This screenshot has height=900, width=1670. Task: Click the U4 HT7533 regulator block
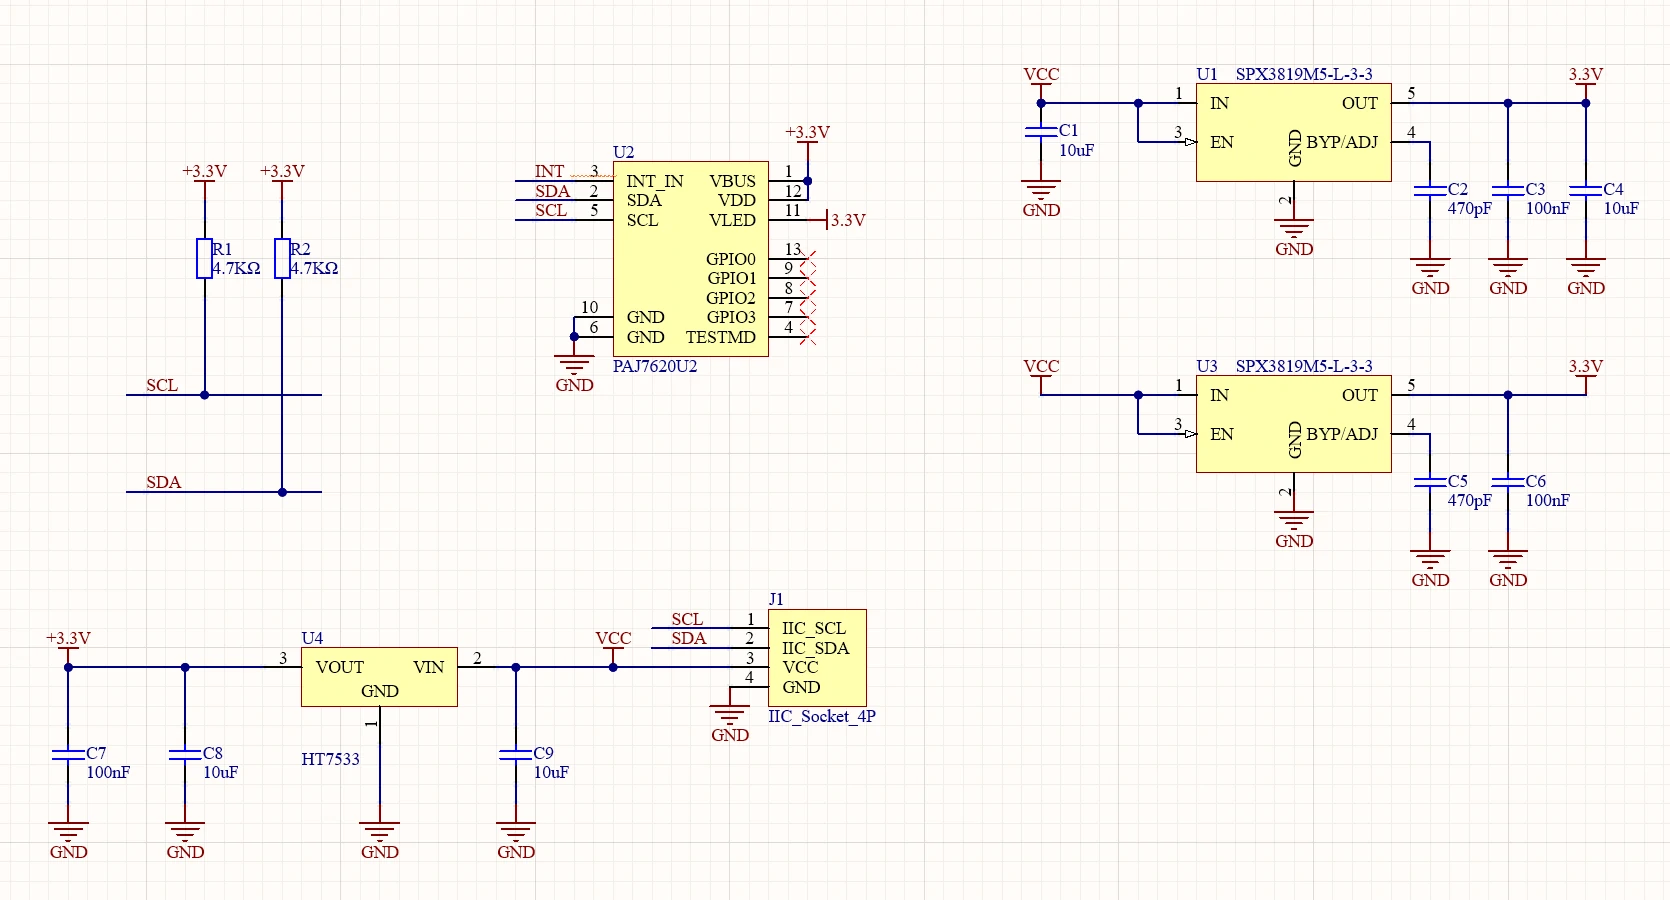pos(379,677)
